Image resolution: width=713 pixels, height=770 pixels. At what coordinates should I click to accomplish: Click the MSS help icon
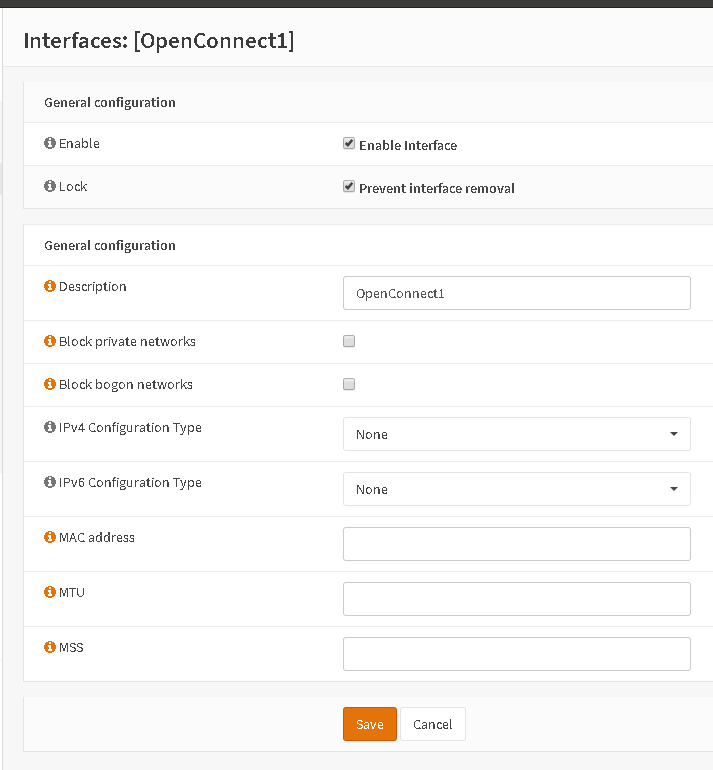[x=50, y=648]
